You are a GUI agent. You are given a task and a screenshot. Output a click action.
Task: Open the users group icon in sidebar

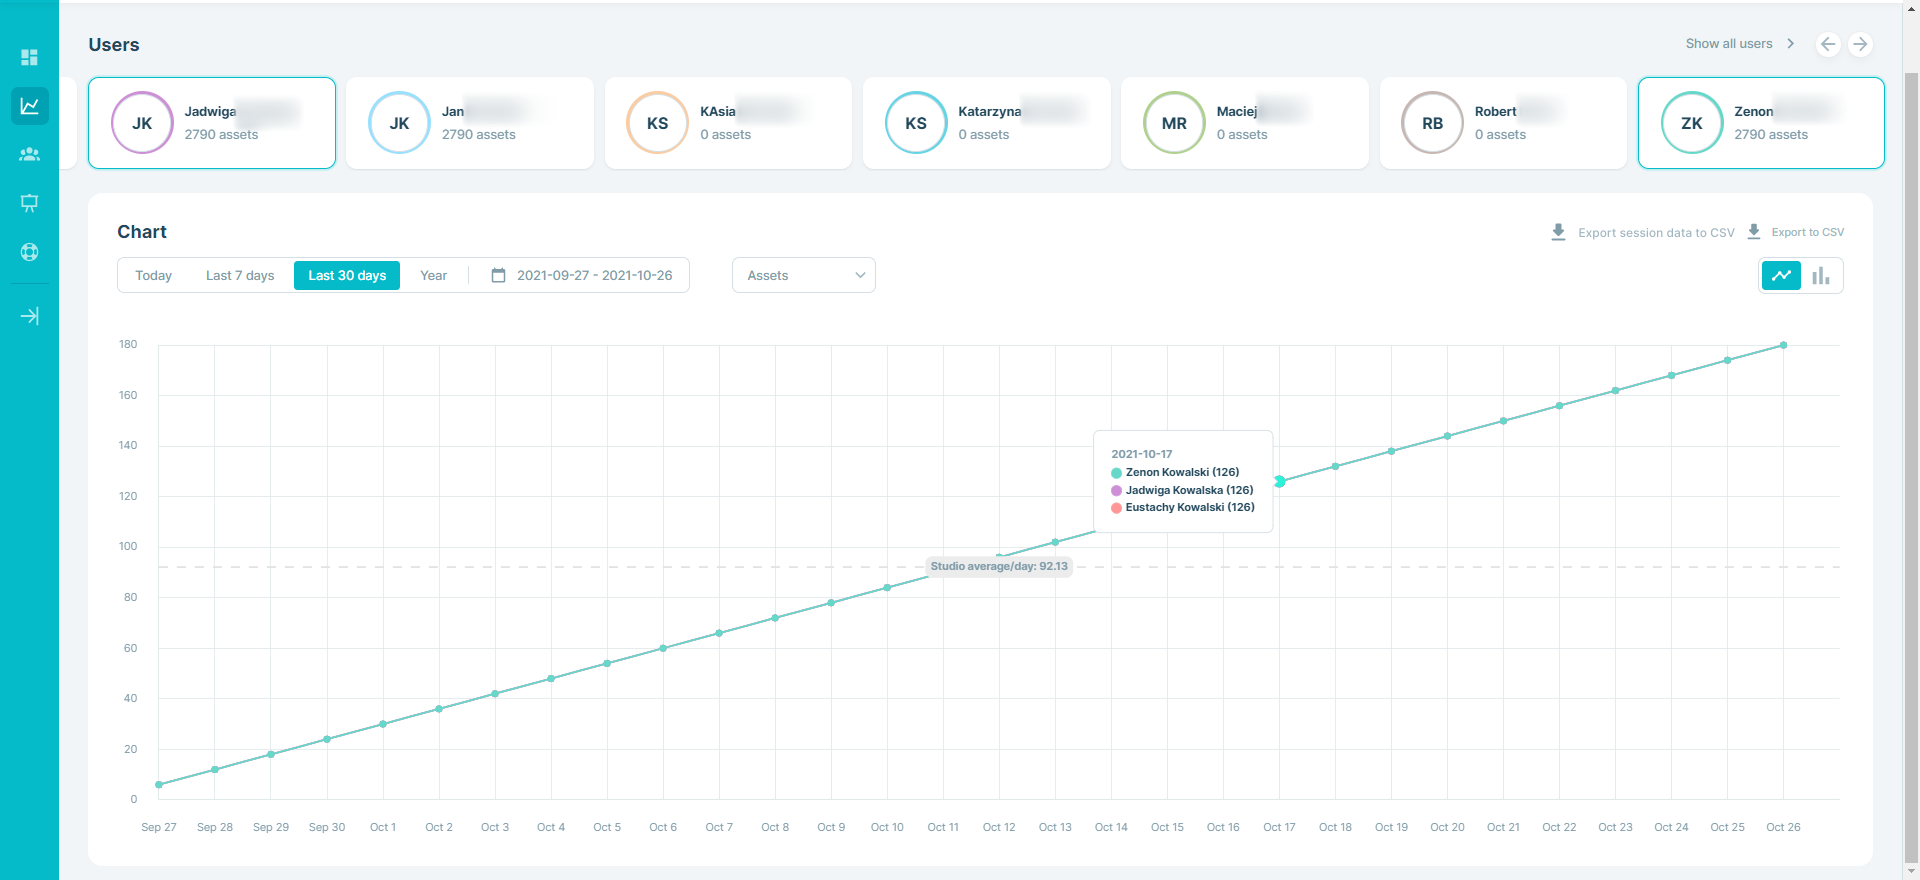(29, 154)
